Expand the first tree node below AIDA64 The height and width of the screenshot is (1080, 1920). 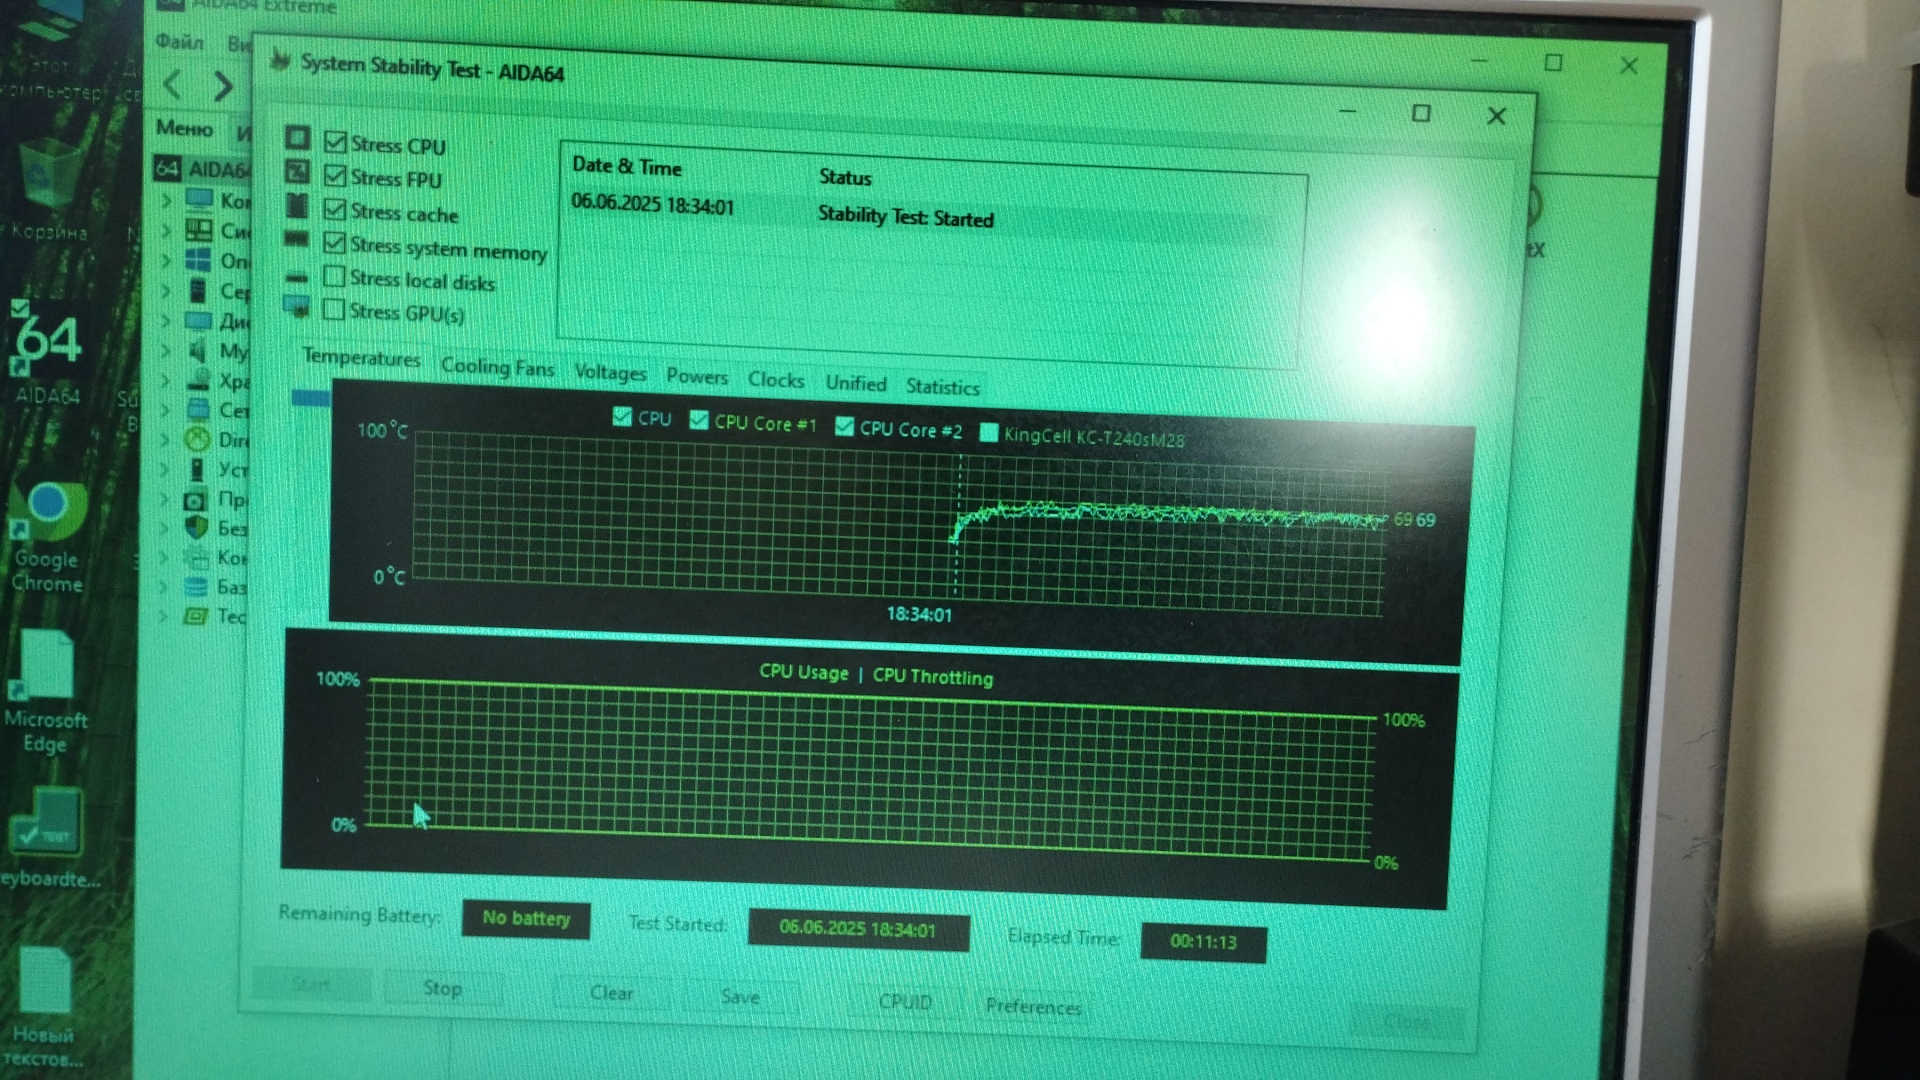(167, 200)
